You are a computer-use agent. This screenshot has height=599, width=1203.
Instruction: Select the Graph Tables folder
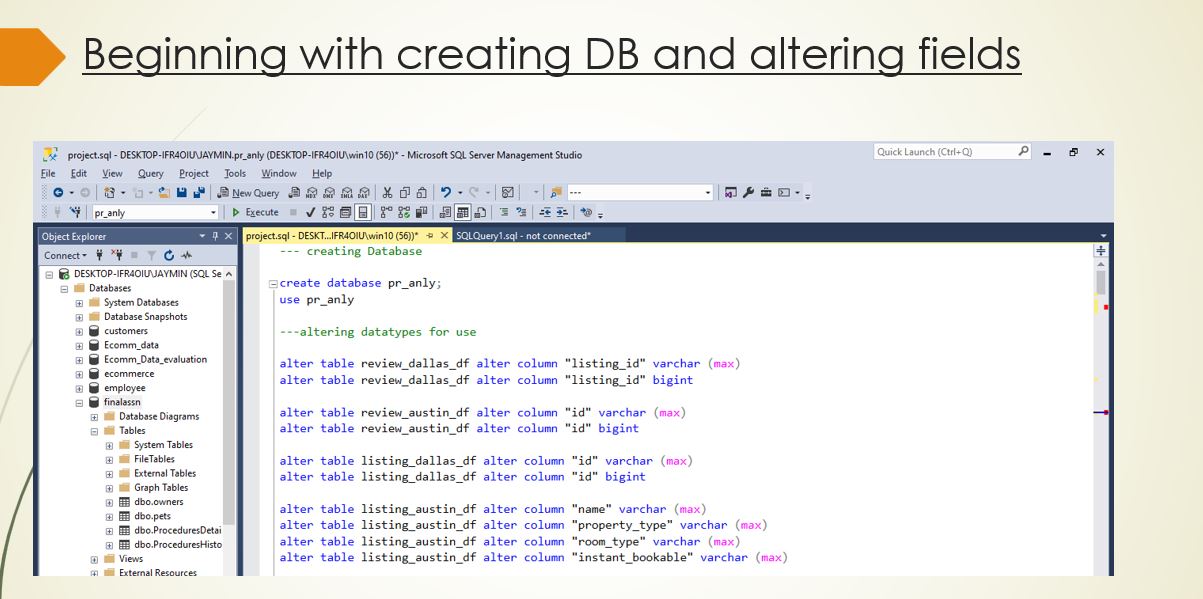click(x=161, y=488)
